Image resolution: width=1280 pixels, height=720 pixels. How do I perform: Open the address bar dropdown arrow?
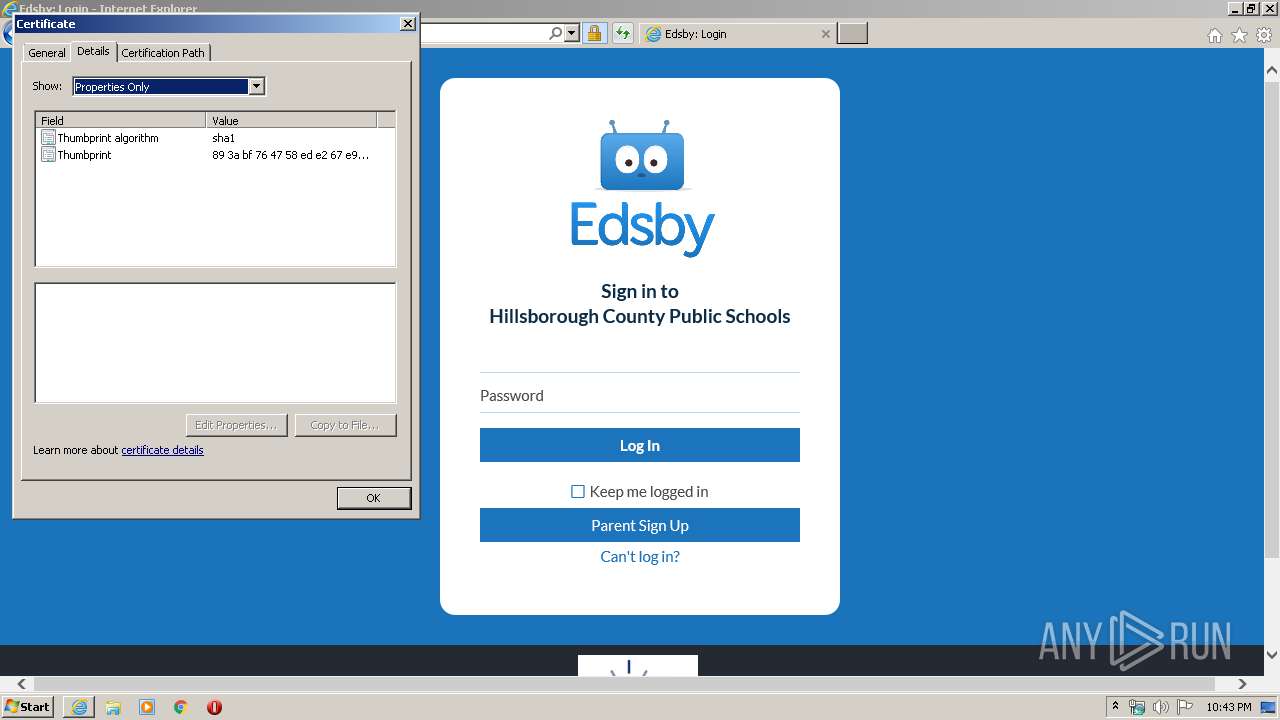[572, 34]
